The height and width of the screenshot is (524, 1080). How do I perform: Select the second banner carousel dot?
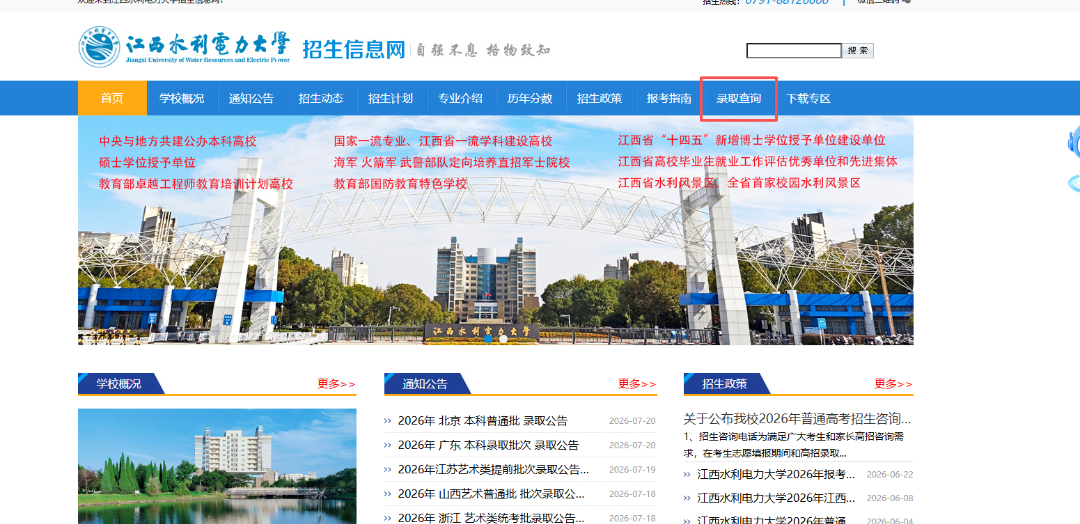(503, 339)
